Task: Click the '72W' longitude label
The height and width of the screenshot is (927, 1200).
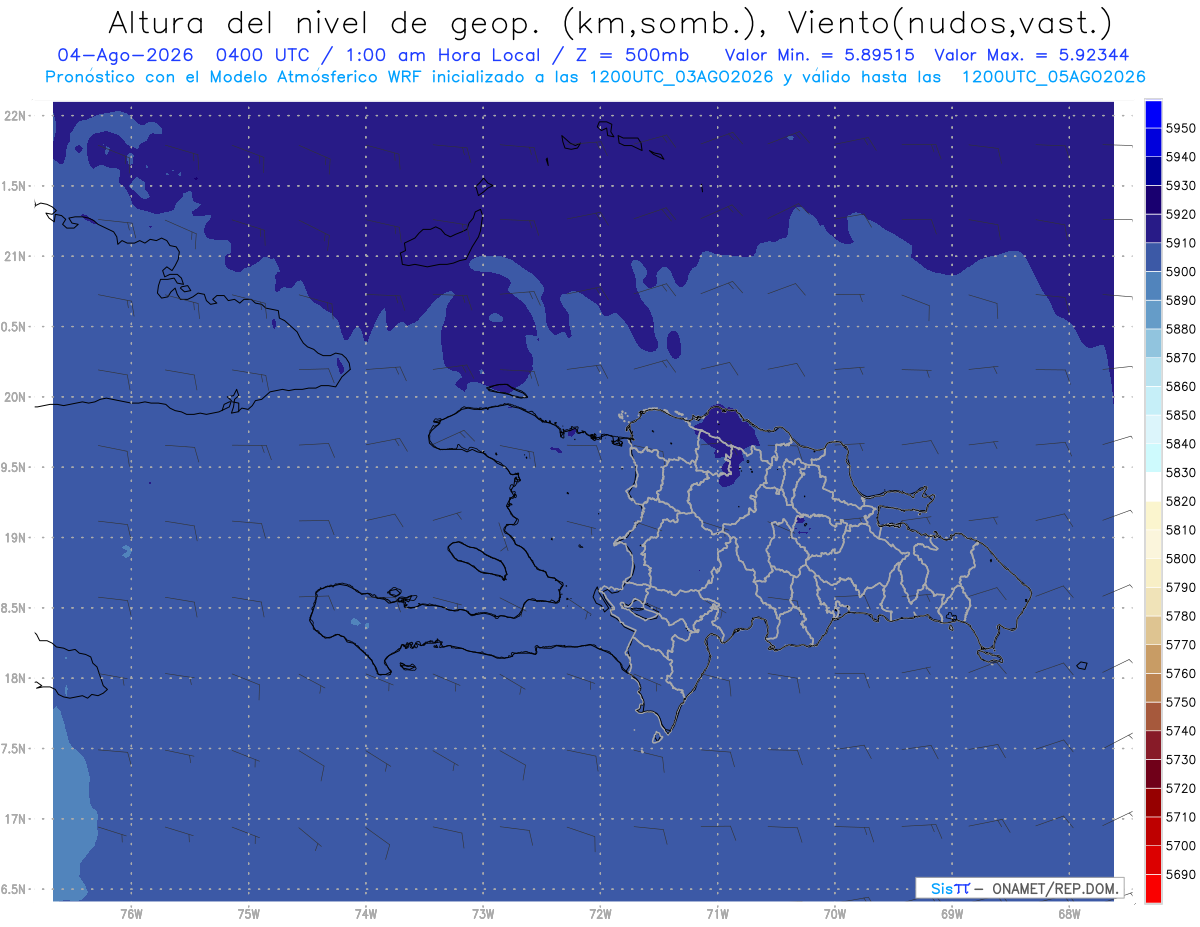Action: (x=600, y=914)
